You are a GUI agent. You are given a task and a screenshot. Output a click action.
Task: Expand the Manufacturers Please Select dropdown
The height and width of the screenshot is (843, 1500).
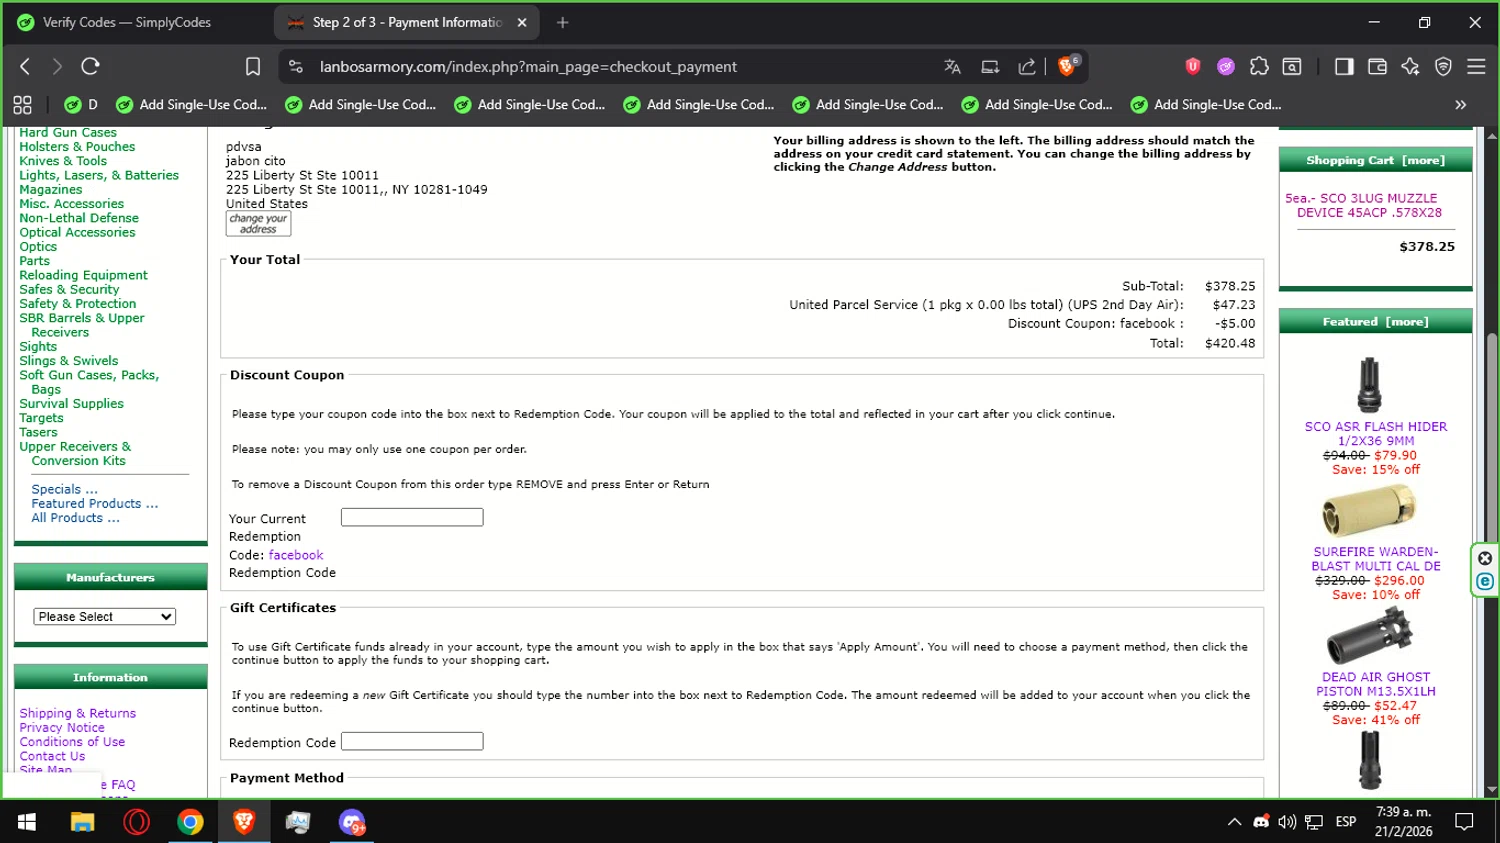coord(105,617)
